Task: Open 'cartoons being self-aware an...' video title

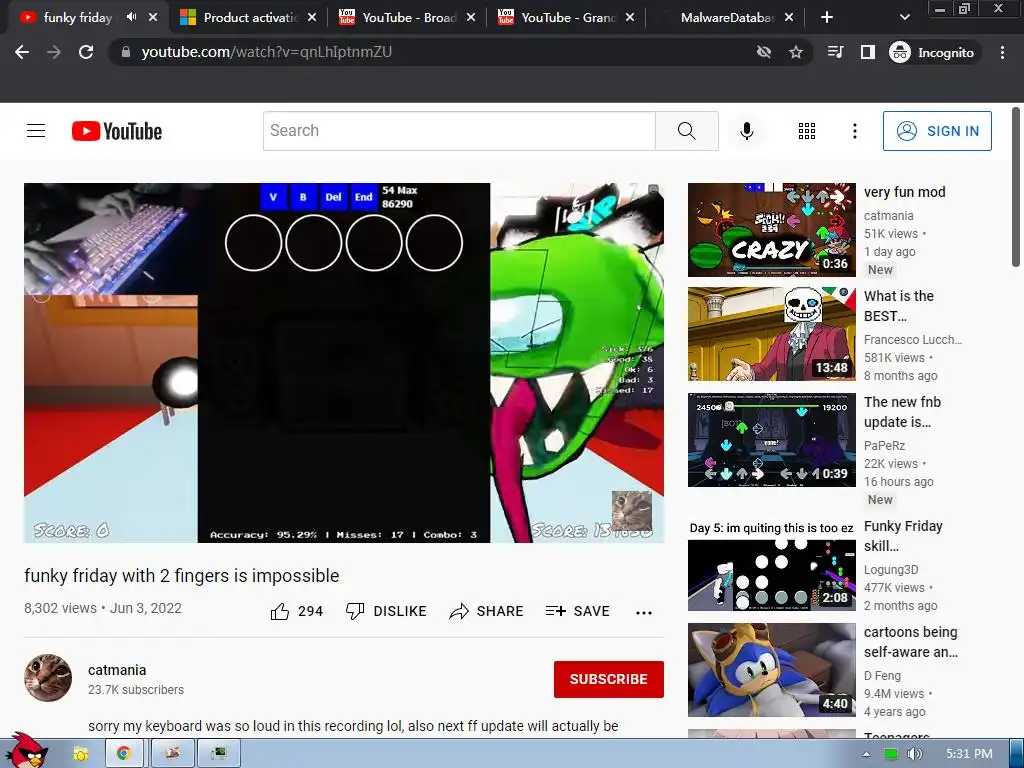Action: tap(910, 642)
